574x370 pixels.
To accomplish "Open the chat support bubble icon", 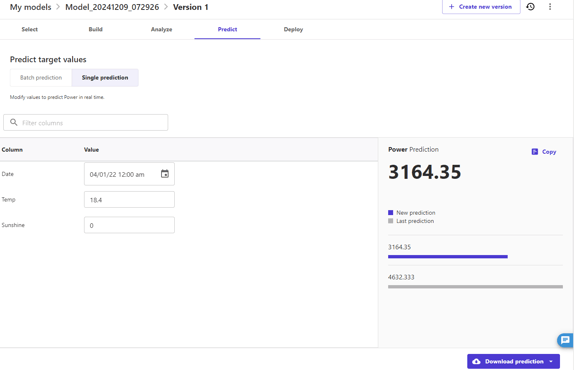I will (565, 340).
